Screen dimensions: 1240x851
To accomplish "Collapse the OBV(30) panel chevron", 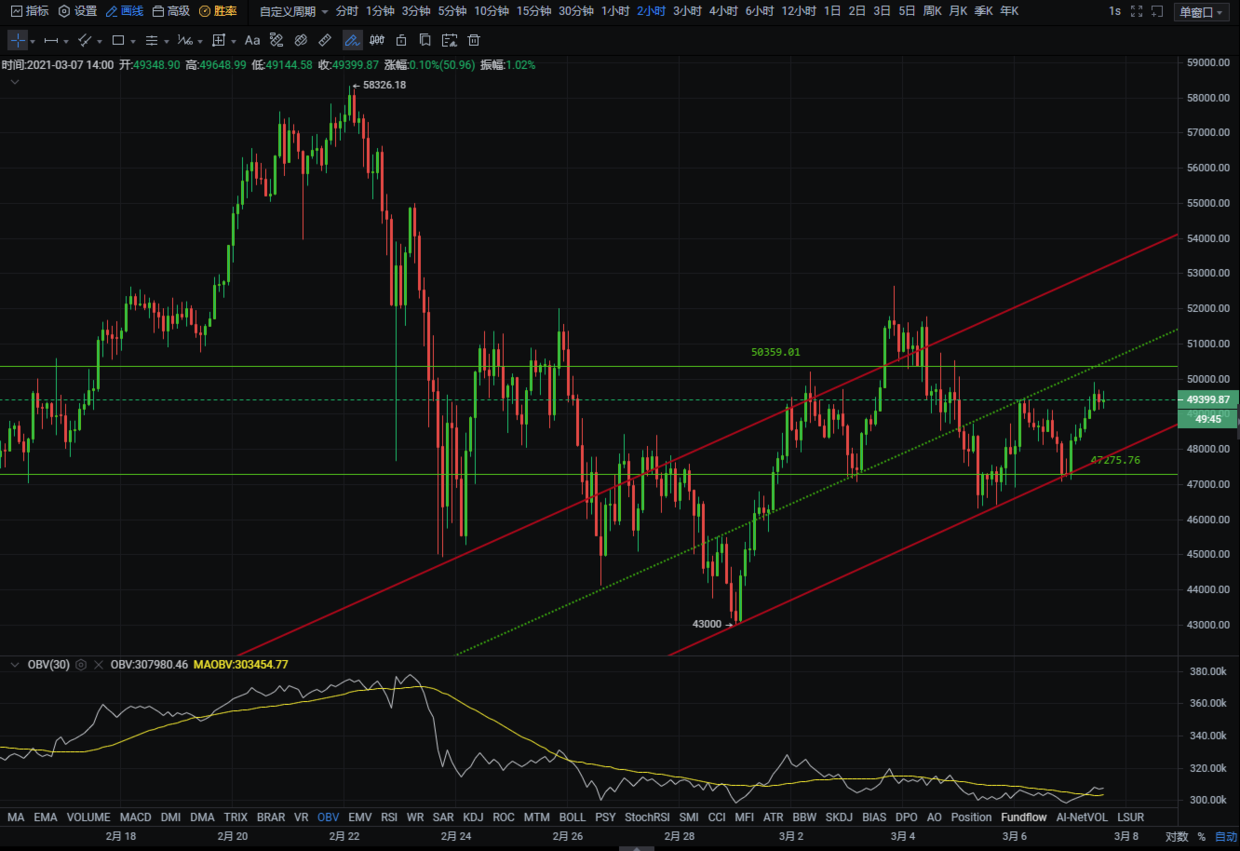I will click(x=14, y=664).
